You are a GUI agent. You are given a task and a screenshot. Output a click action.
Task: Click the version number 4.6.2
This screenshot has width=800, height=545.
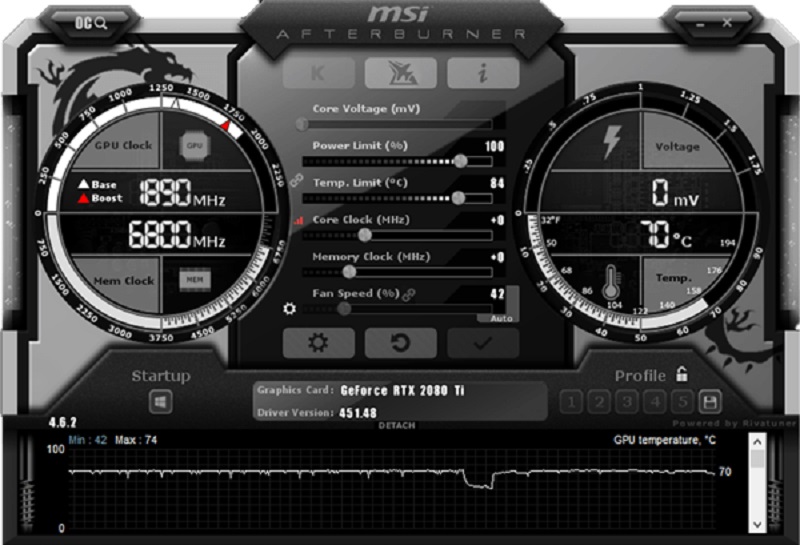coord(63,423)
